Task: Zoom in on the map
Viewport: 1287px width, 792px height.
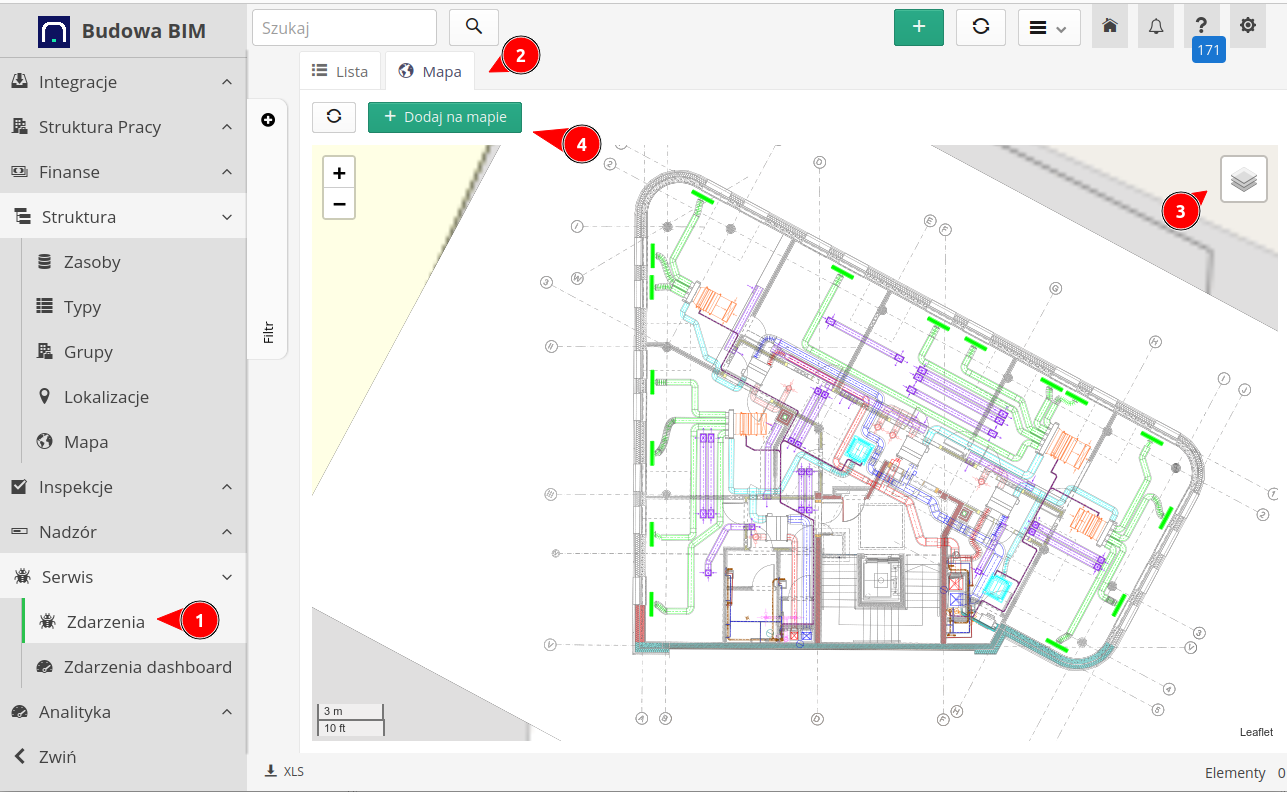Action: [x=339, y=173]
